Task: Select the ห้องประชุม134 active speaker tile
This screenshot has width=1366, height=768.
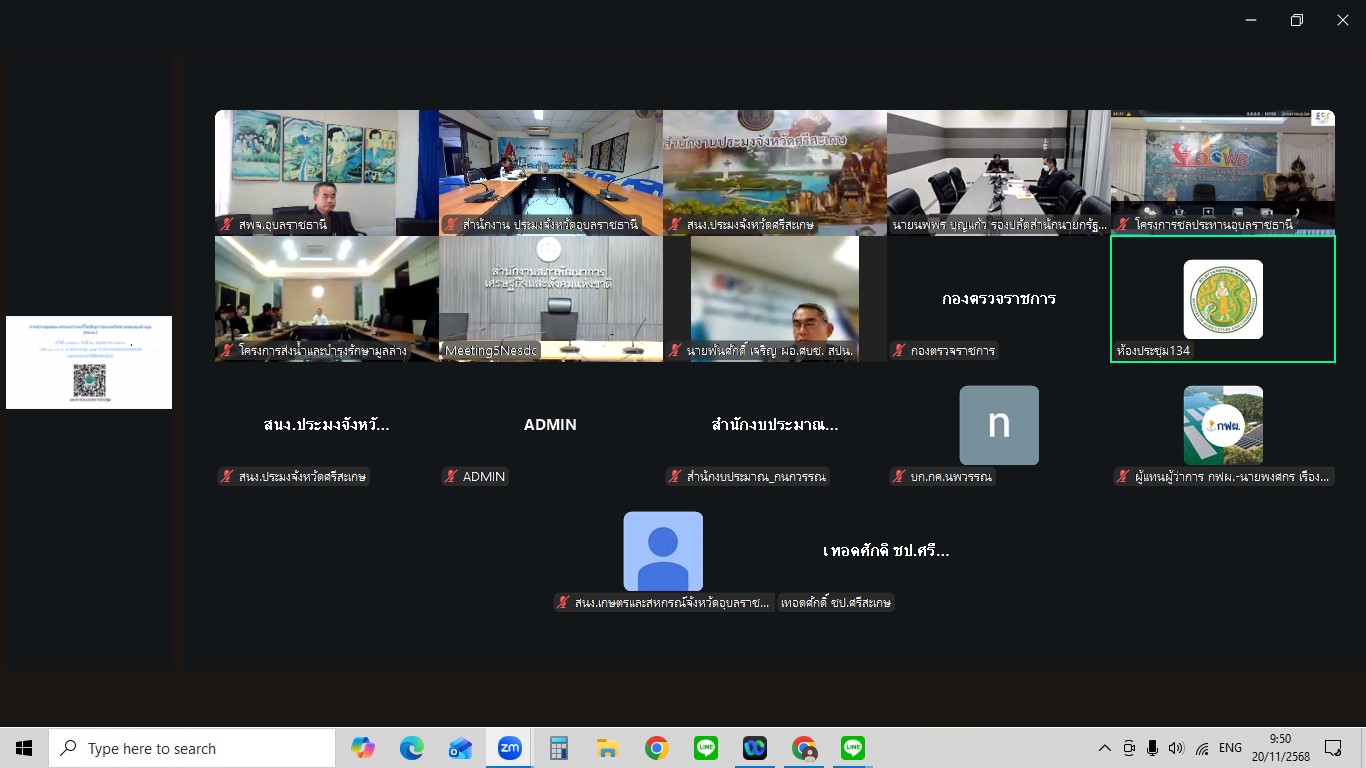Action: (1222, 299)
